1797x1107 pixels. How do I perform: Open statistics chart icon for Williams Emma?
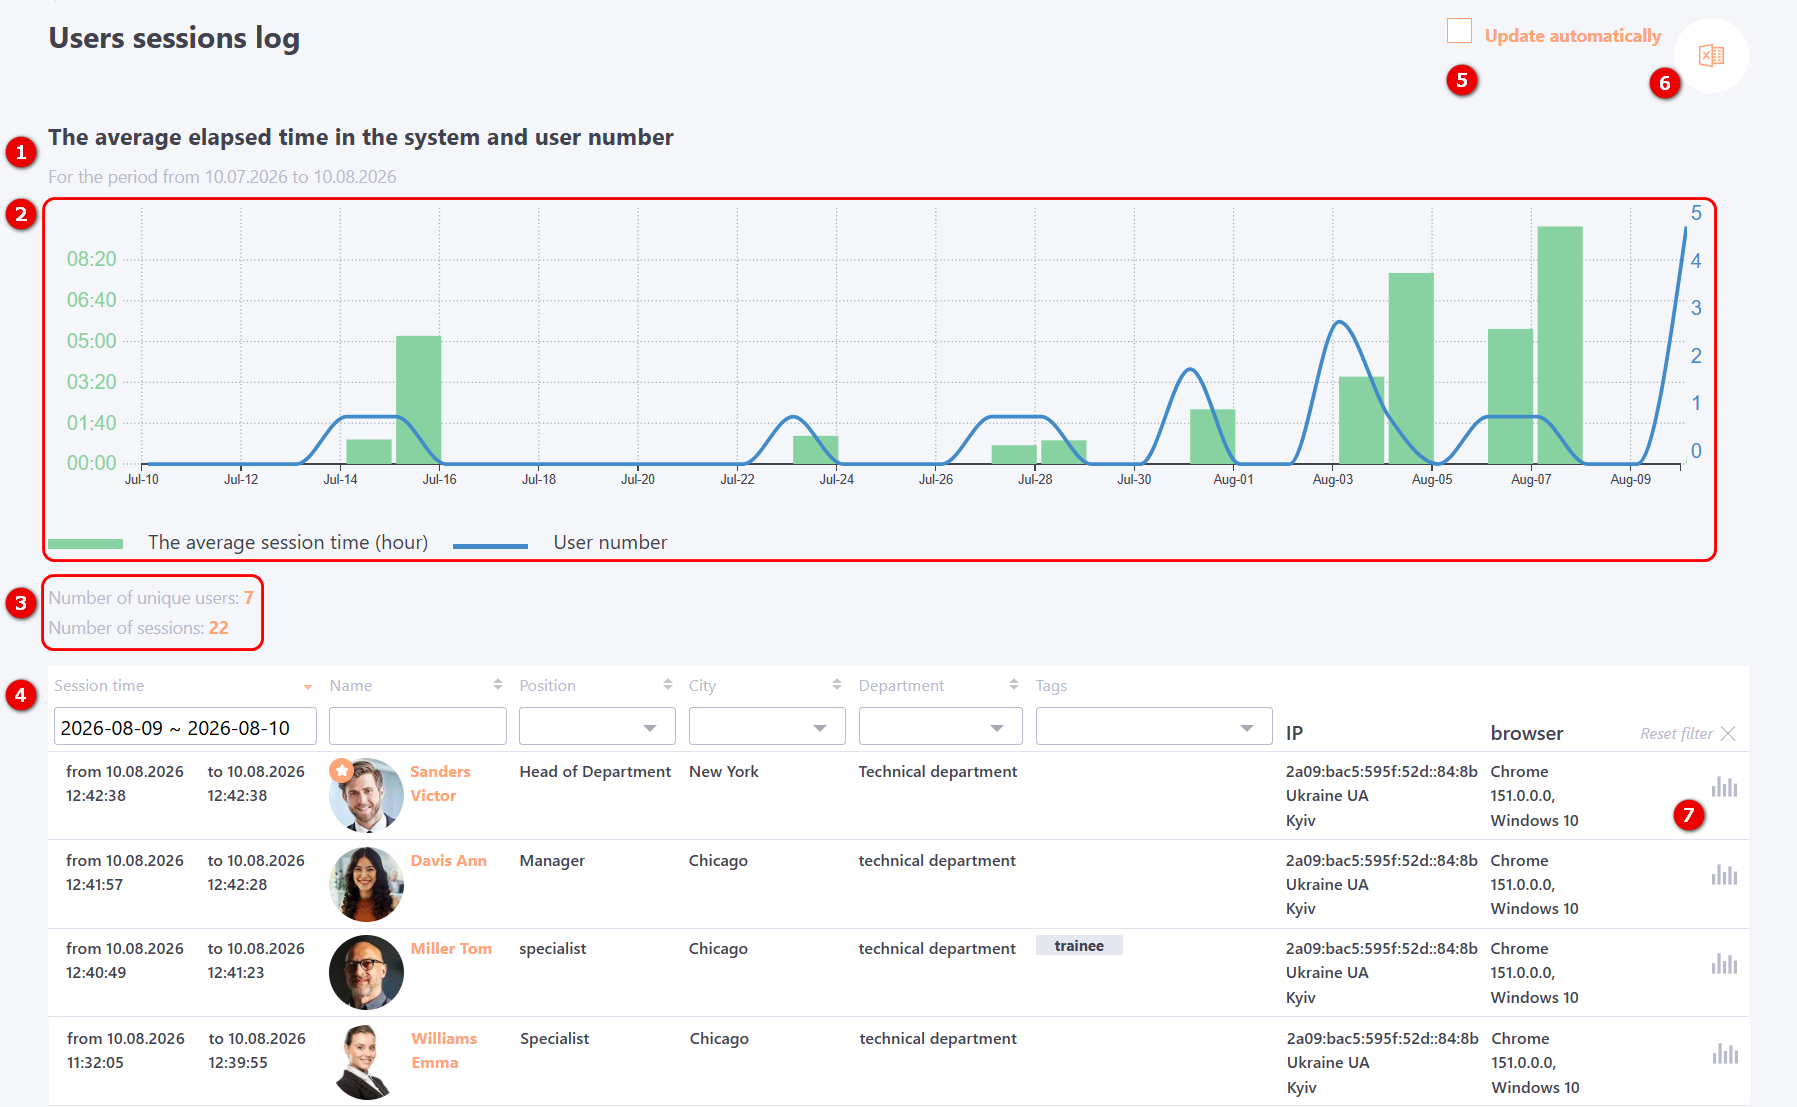click(1724, 1053)
